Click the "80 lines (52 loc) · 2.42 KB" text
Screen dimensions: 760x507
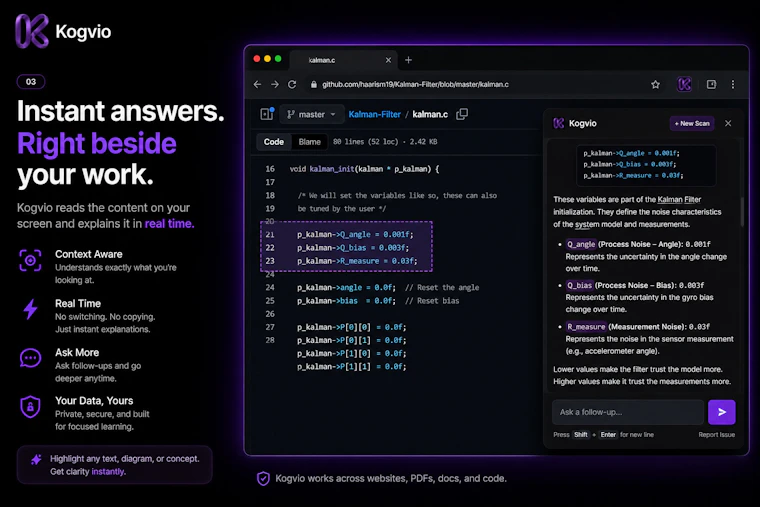(x=385, y=142)
